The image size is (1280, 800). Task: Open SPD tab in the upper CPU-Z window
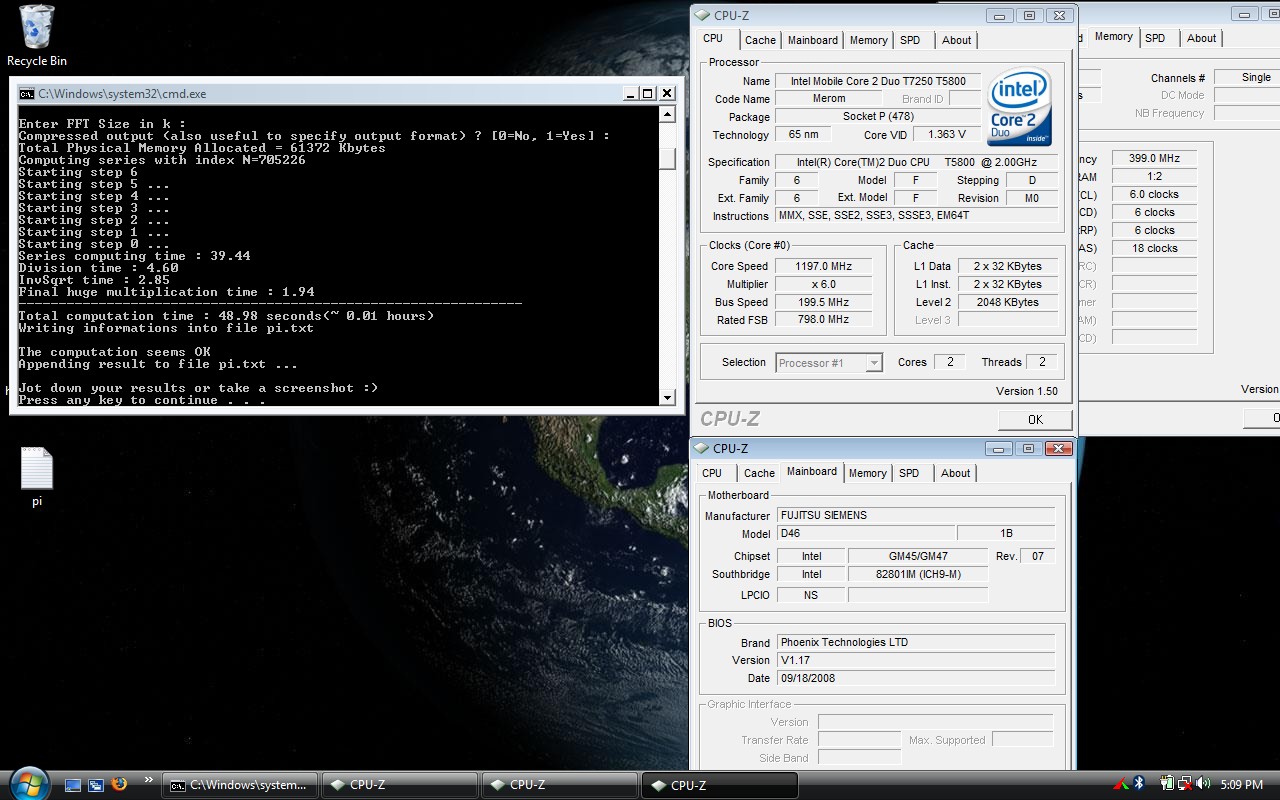[910, 40]
